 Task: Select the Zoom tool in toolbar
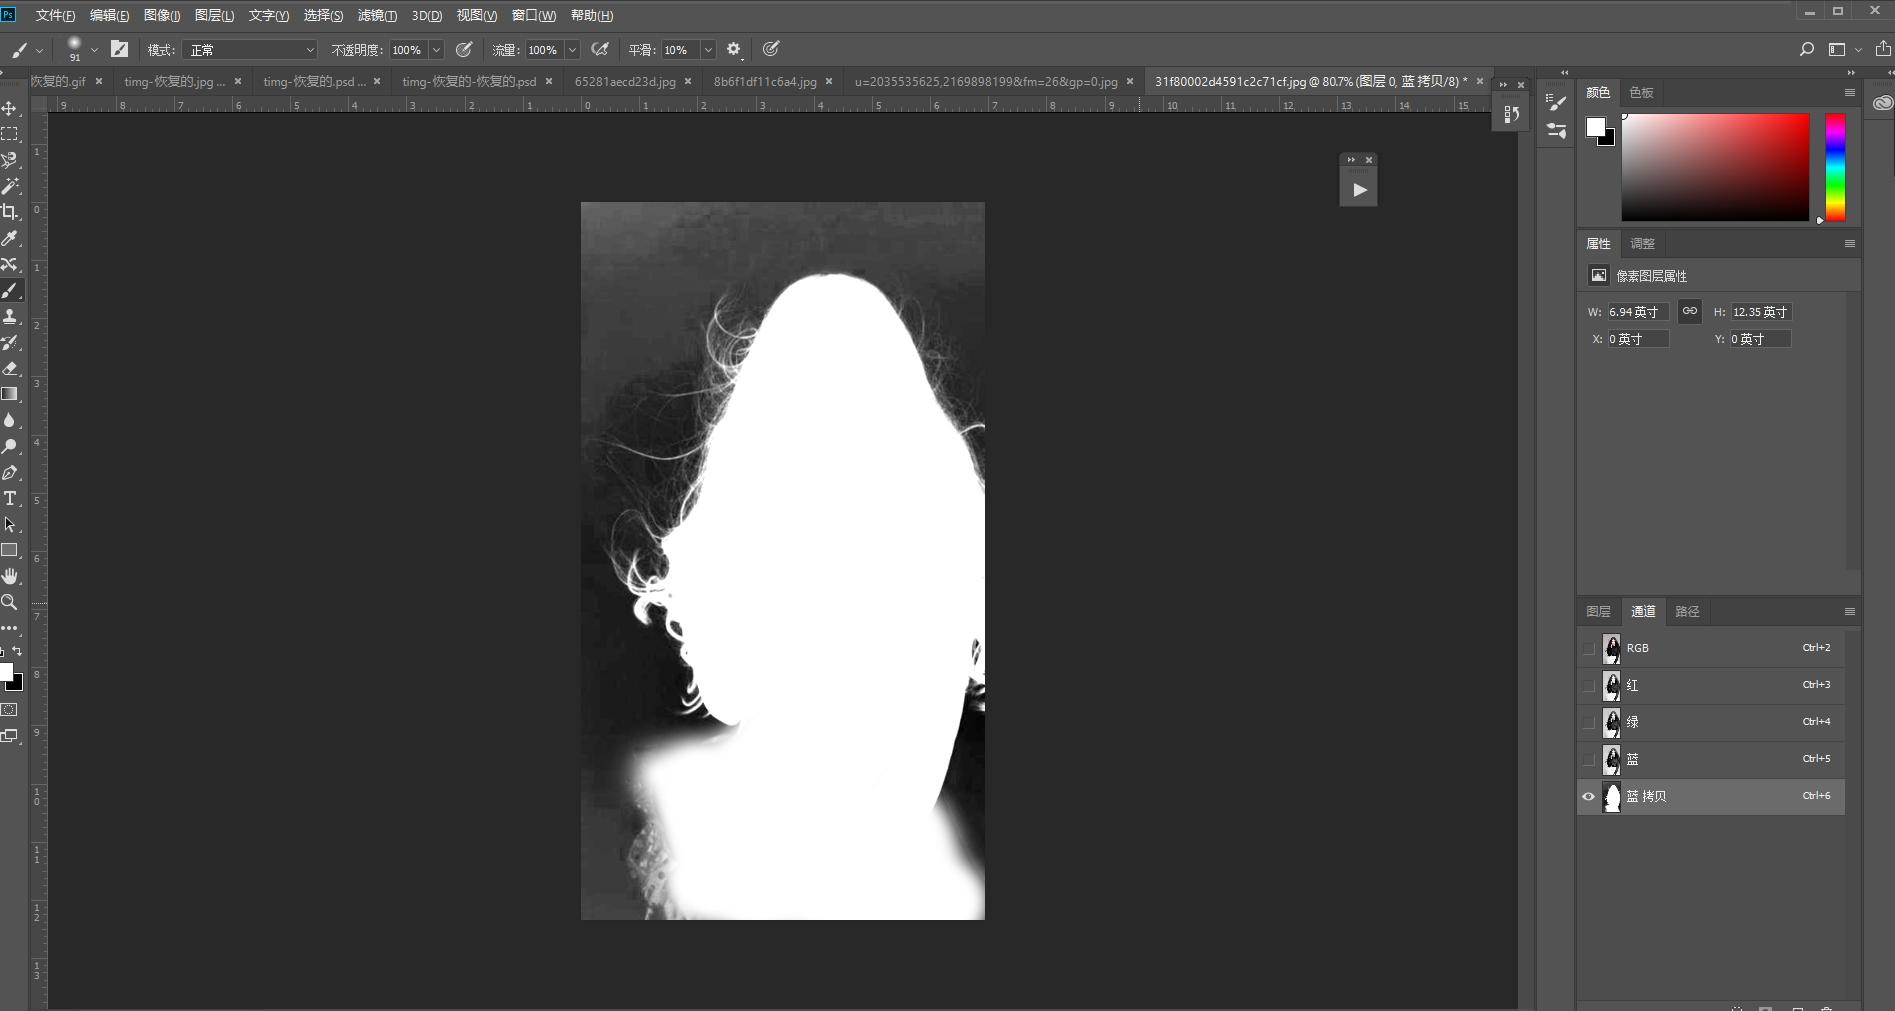[10, 602]
